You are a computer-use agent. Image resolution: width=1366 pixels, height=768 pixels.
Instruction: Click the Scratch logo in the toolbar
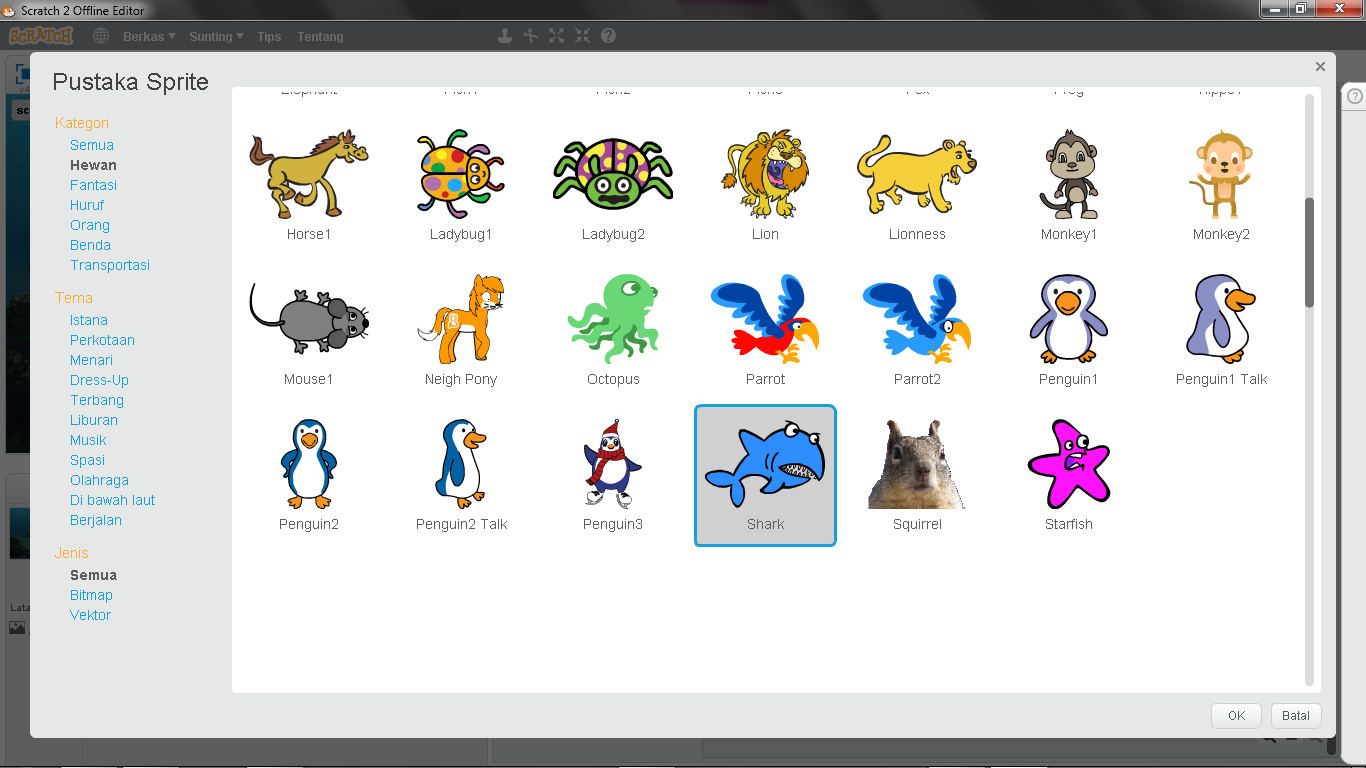tap(40, 35)
